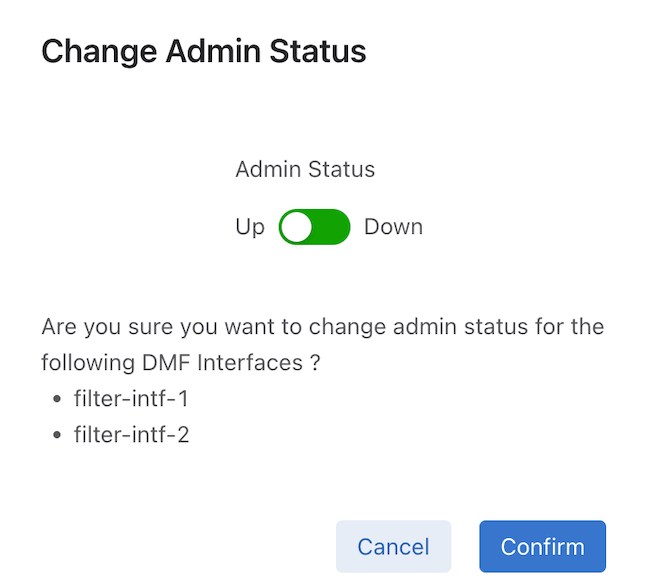Click the green track of the switch
The height and width of the screenshot is (585, 648).
[x=332, y=227]
